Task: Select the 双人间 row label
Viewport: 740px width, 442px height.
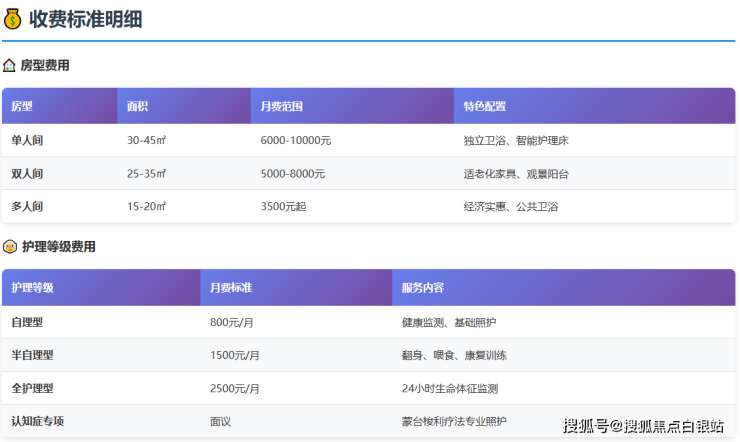Action: point(27,173)
